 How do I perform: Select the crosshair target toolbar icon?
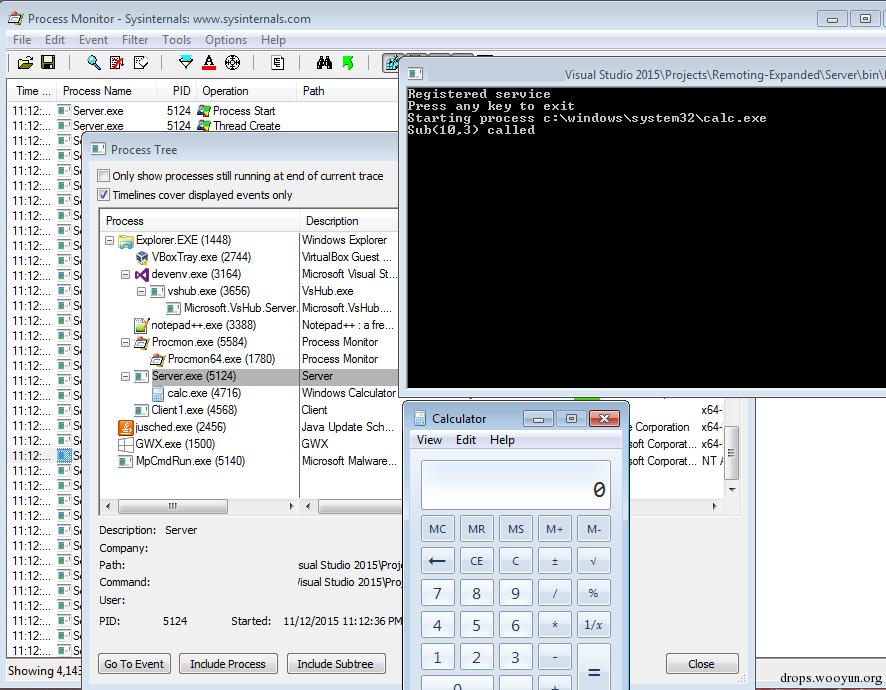click(232, 63)
